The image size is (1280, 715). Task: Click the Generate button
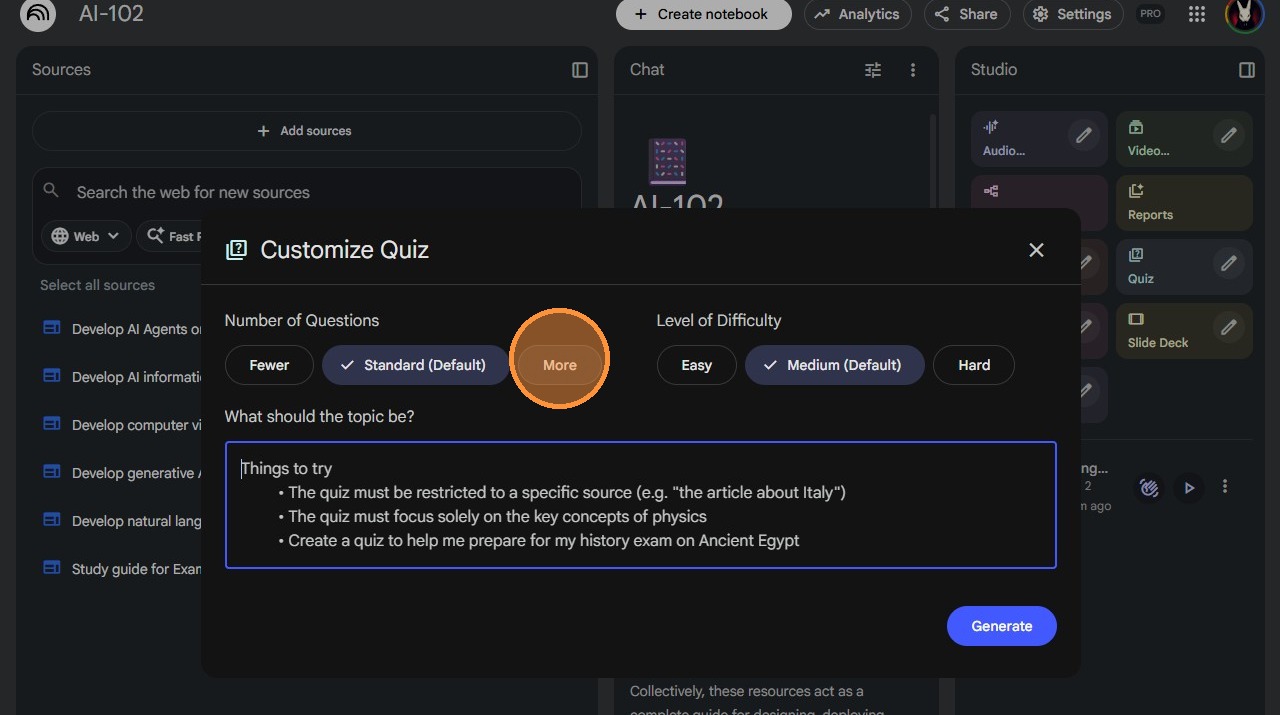pos(1001,626)
